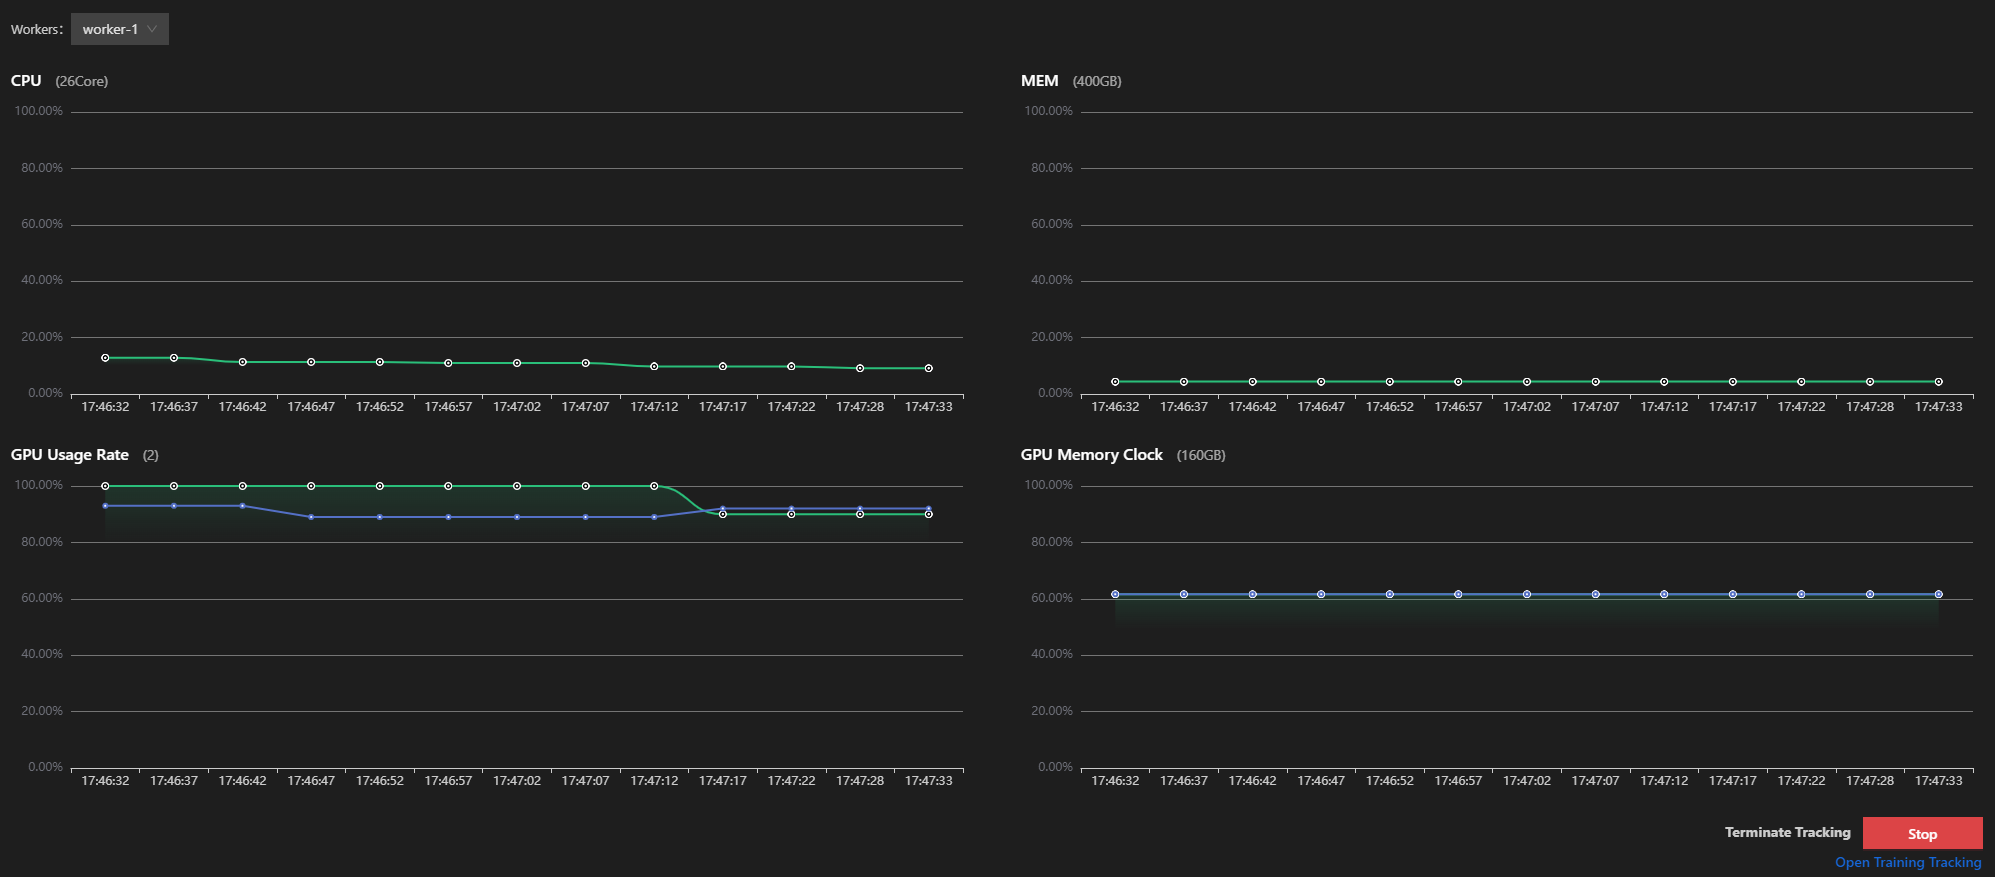Select GPU Memory Clock point at 17:47:07
This screenshot has width=1995, height=877.
tap(1595, 594)
